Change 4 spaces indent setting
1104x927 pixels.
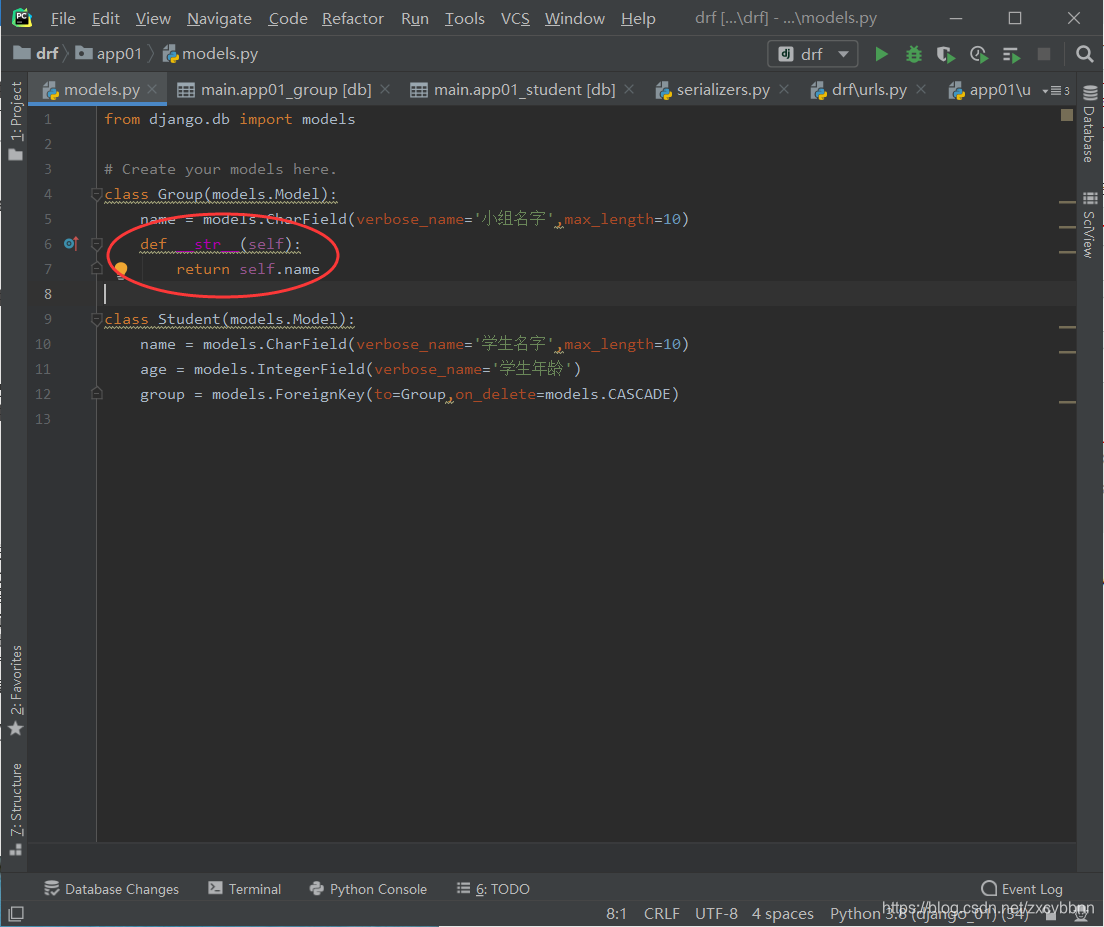tap(782, 914)
